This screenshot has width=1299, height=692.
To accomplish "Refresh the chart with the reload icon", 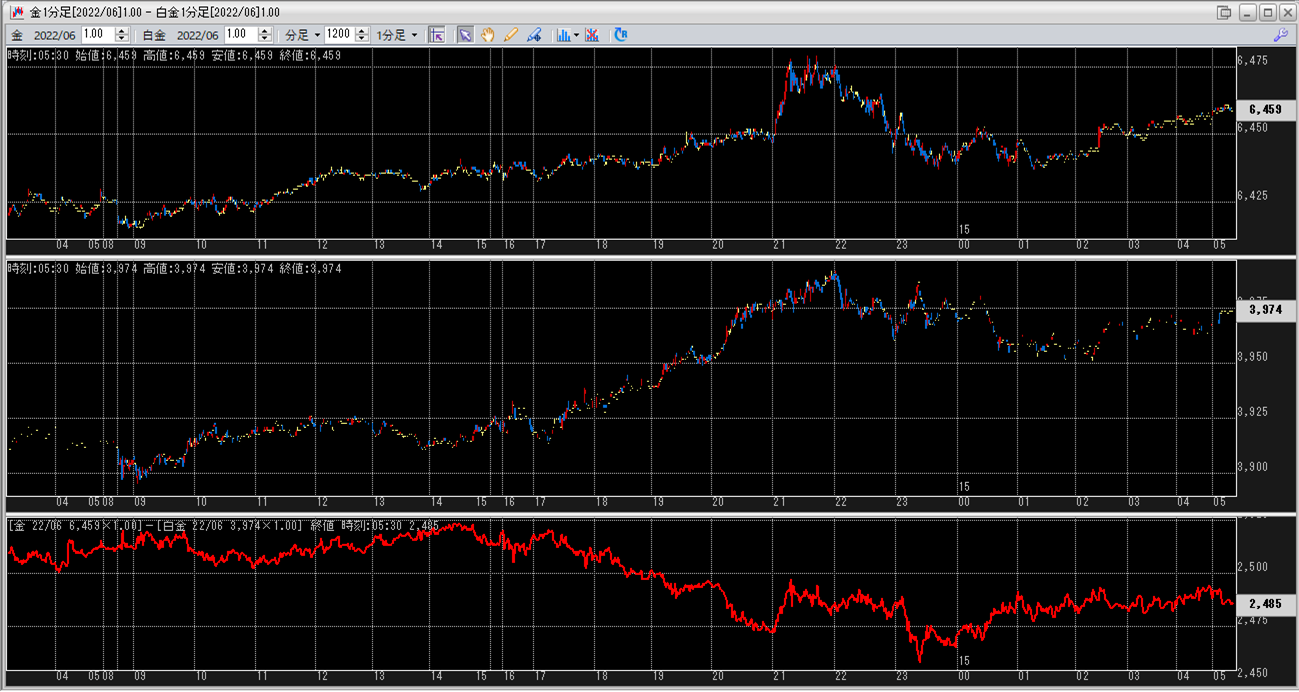I will (x=620, y=35).
